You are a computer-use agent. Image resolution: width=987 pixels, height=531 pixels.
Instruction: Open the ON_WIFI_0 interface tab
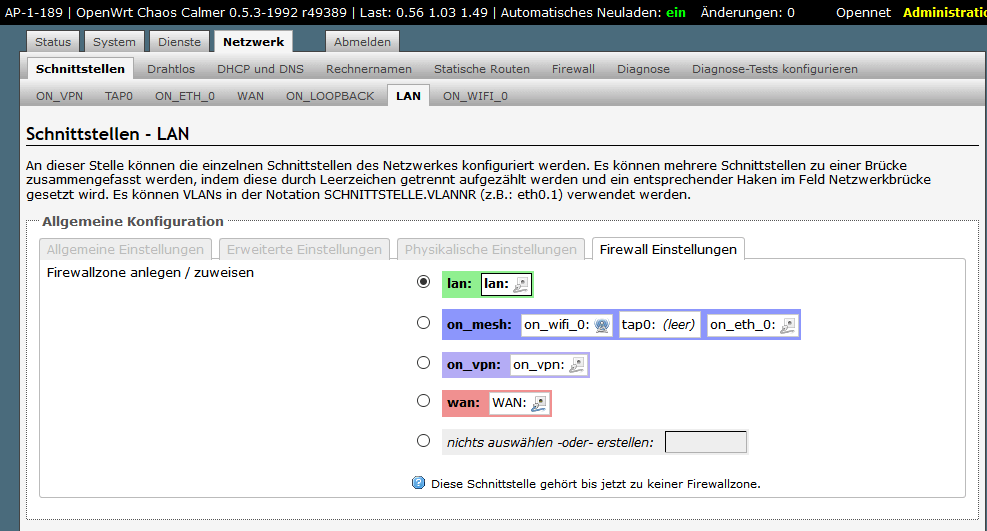(475, 96)
